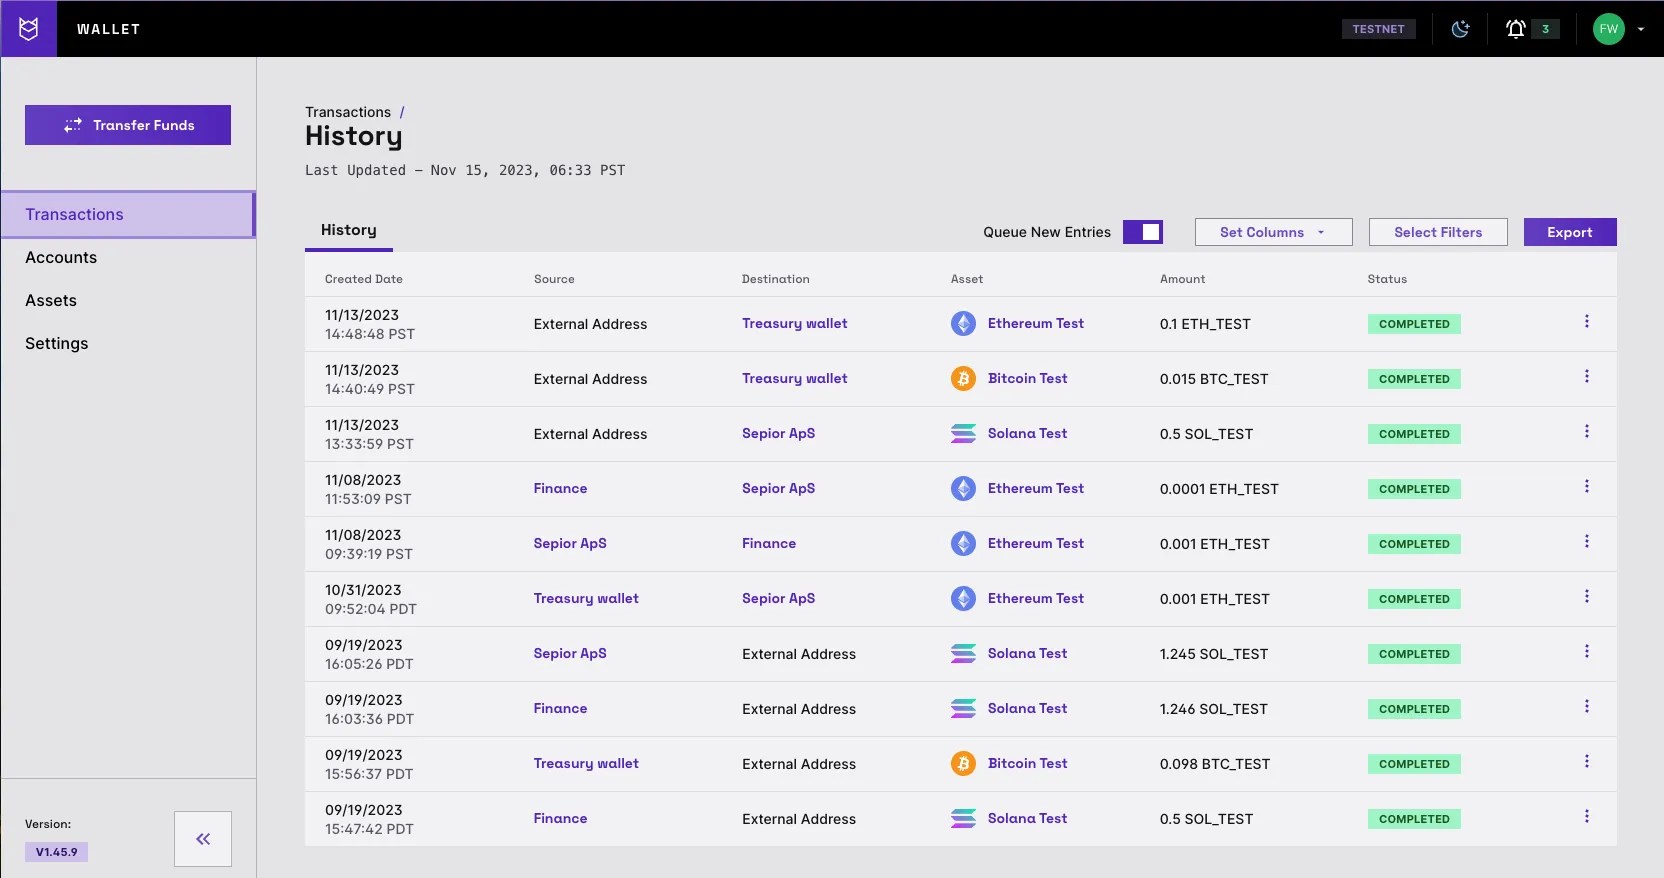The width and height of the screenshot is (1664, 878).
Task: Click amount 0.5 SOL_TEST in 15:47:42 row
Action: pyautogui.click(x=1206, y=819)
